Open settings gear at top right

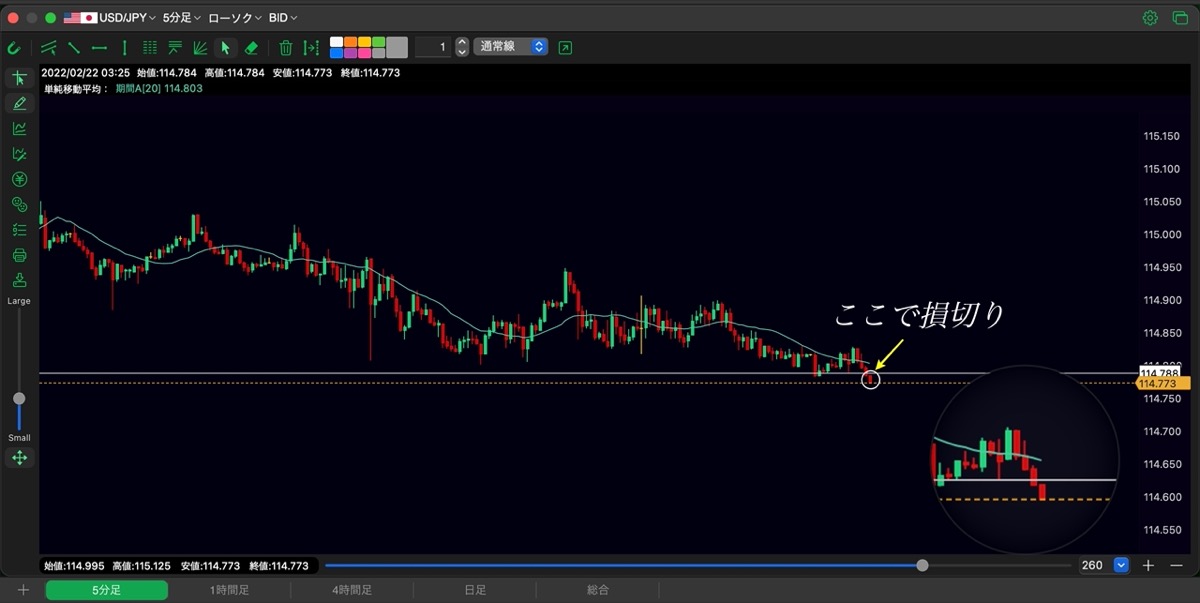[x=1150, y=18]
